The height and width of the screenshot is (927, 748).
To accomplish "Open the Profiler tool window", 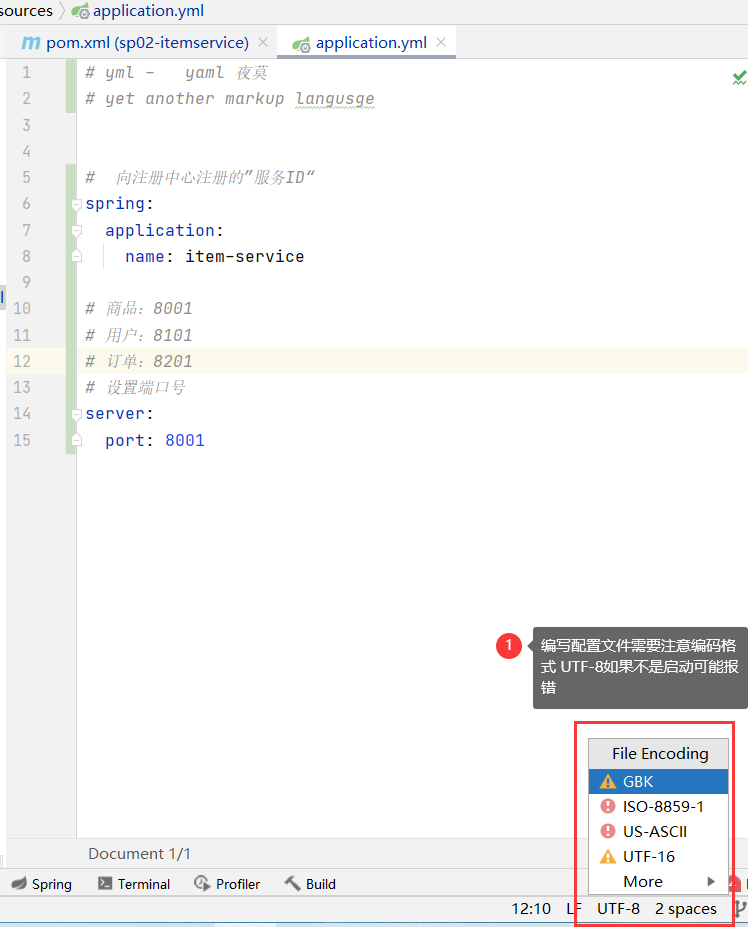I will pyautogui.click(x=227, y=884).
